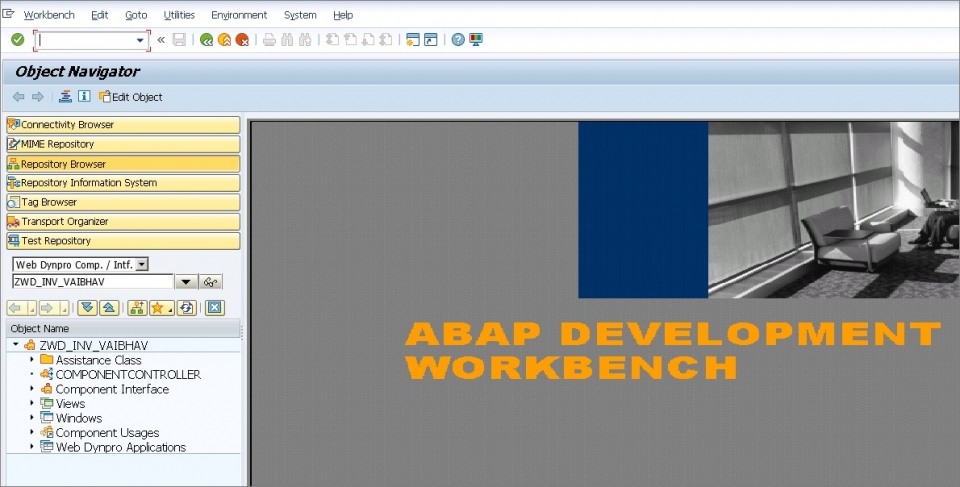
Task: Expand the Web Dynpro Applications node
Action: (x=32, y=447)
